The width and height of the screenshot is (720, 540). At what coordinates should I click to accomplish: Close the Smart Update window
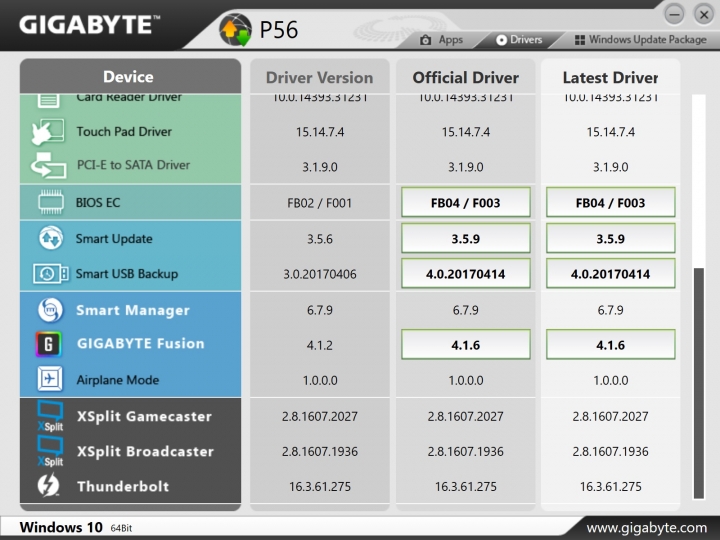pos(703,14)
